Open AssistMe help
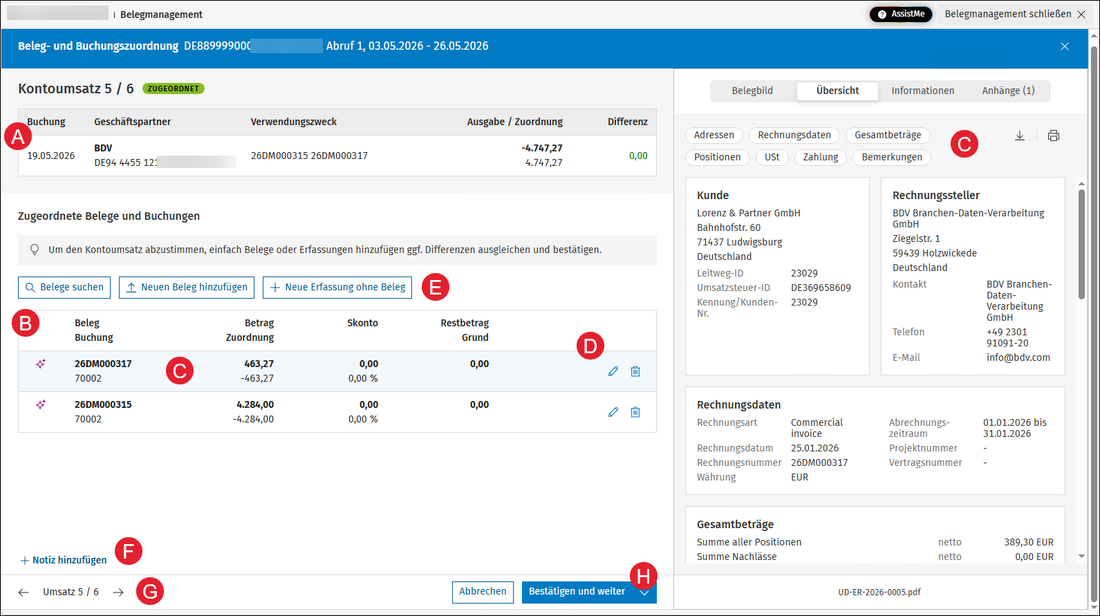Viewport: 1100px width, 616px height. click(901, 14)
